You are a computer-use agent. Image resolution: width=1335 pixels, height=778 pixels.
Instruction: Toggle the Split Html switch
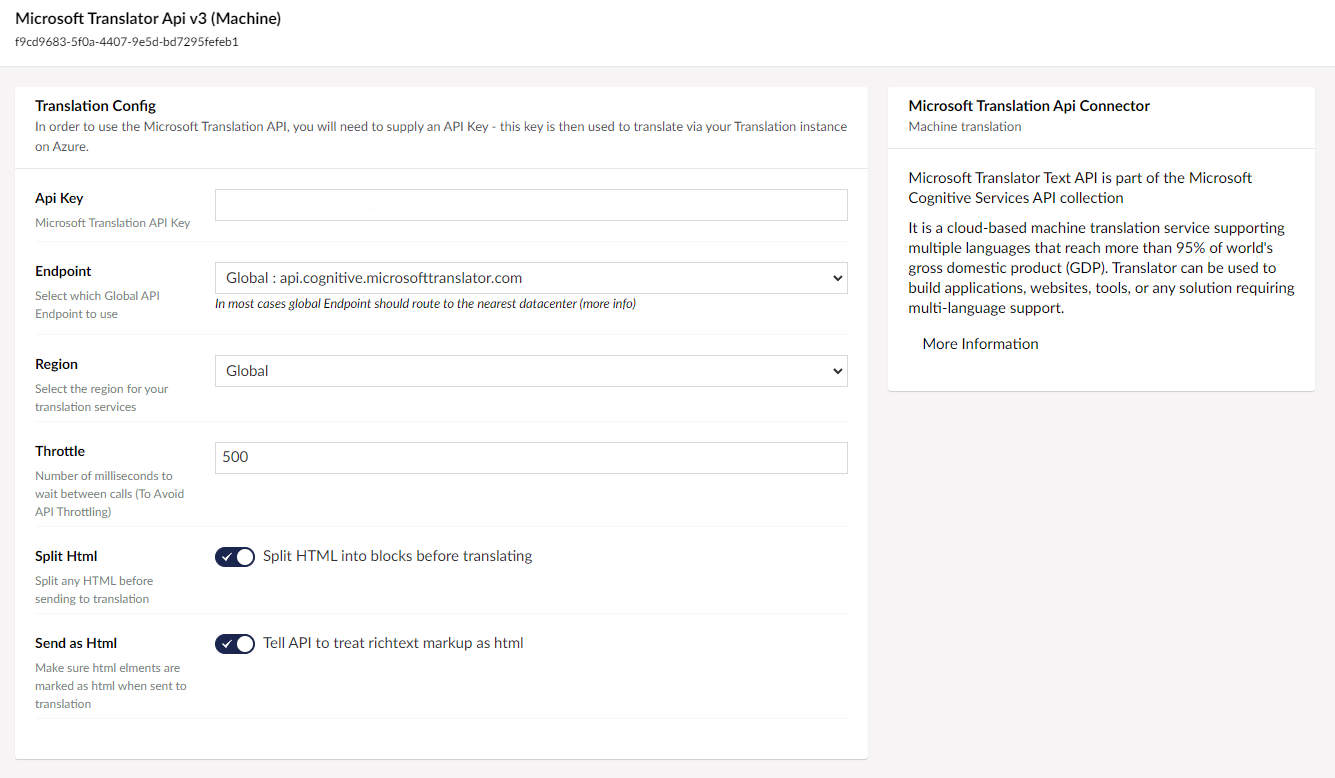(x=235, y=557)
